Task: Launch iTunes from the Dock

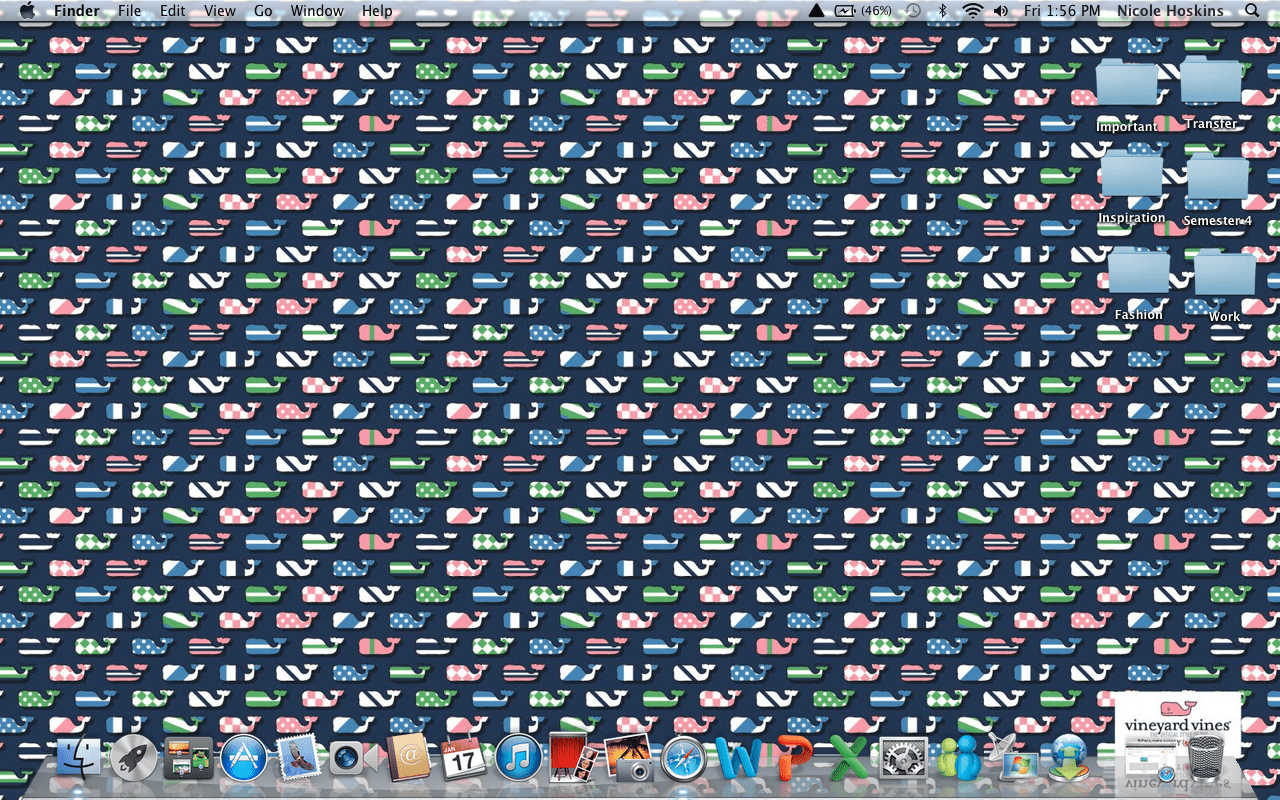Action: pos(518,758)
